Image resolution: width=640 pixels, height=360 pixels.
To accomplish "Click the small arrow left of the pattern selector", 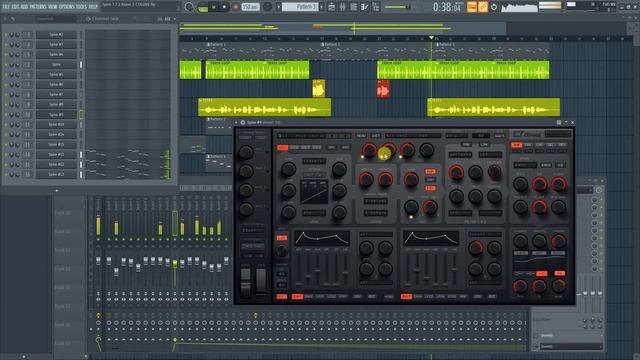I will pos(279,7).
